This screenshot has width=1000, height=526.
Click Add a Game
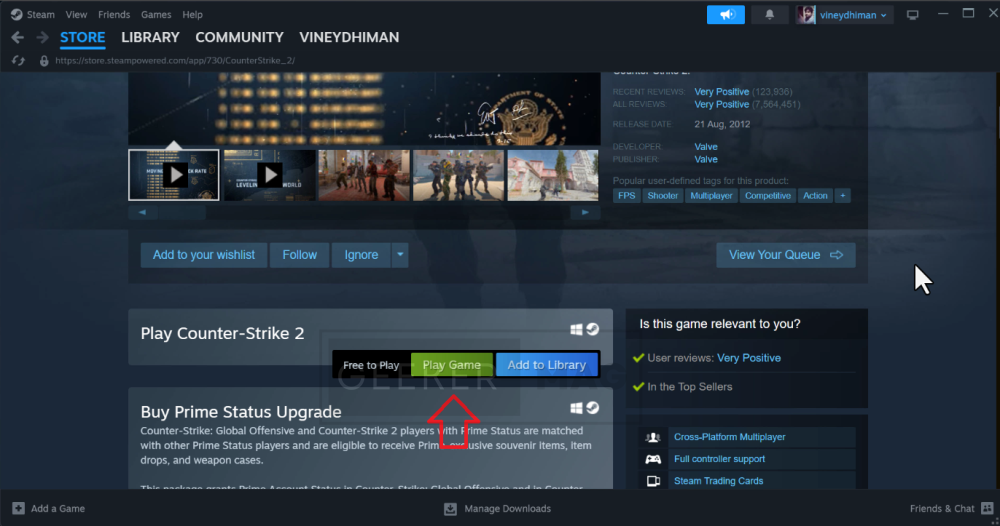[48, 509]
